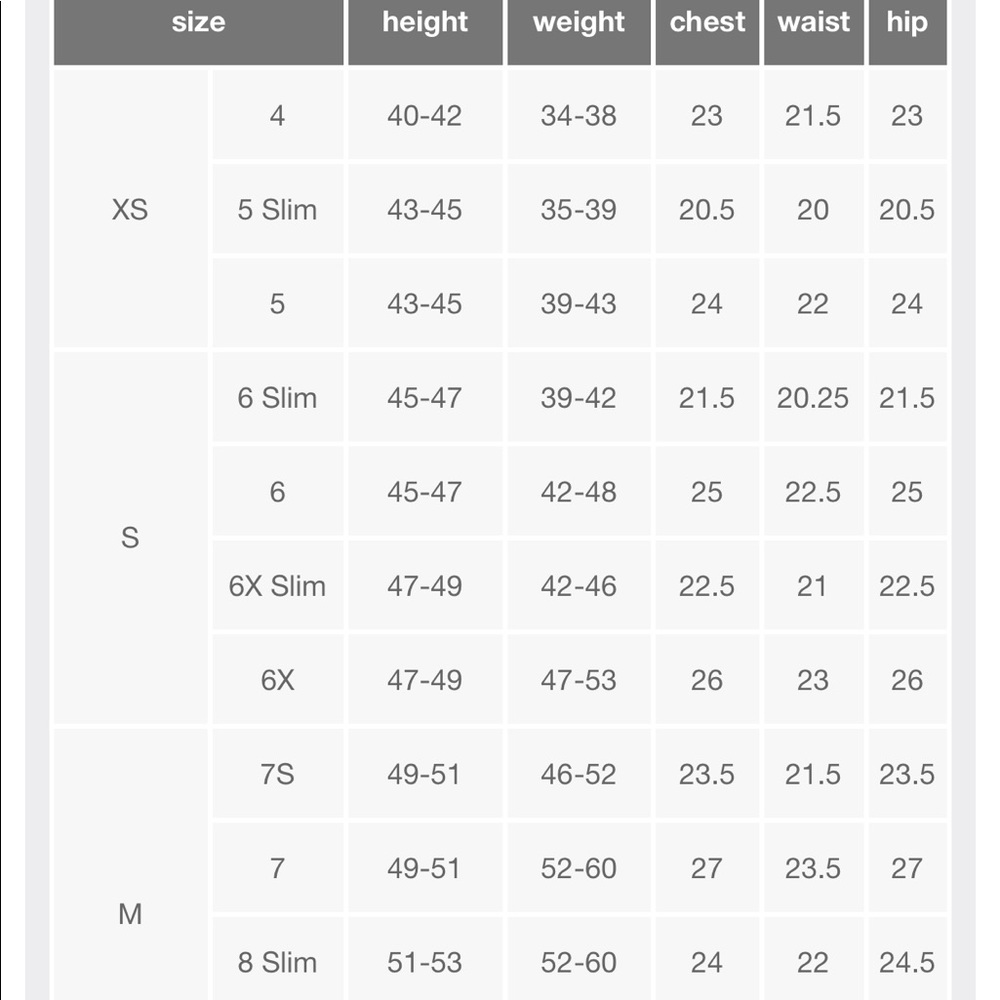Click the chest column header
The height and width of the screenshot is (1000, 1000).
point(707,31)
